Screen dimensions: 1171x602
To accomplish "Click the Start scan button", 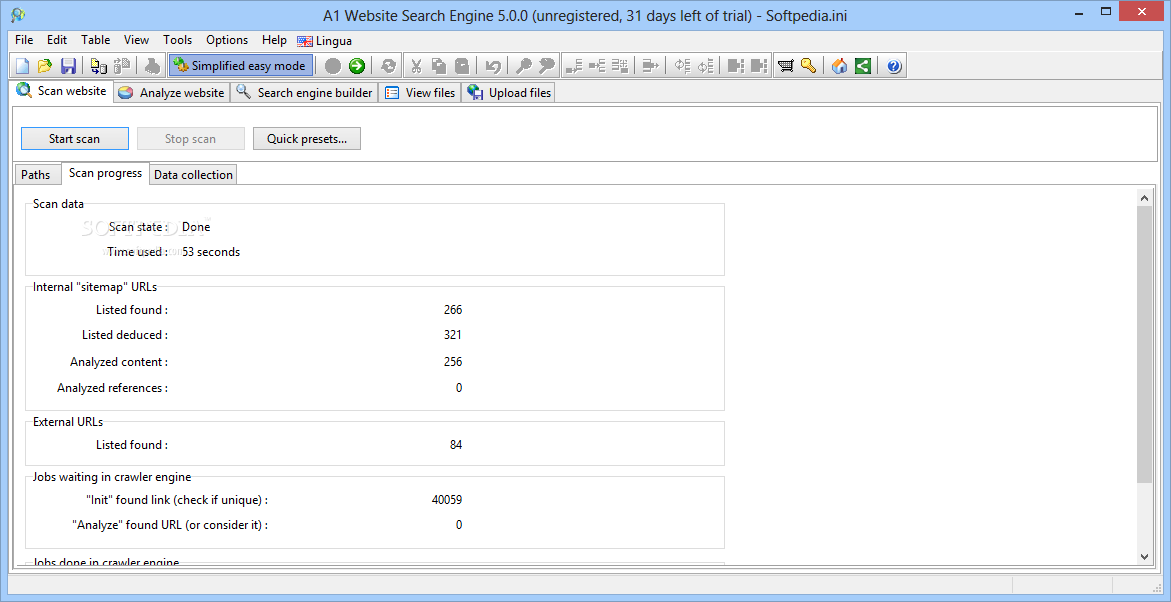I will point(75,139).
